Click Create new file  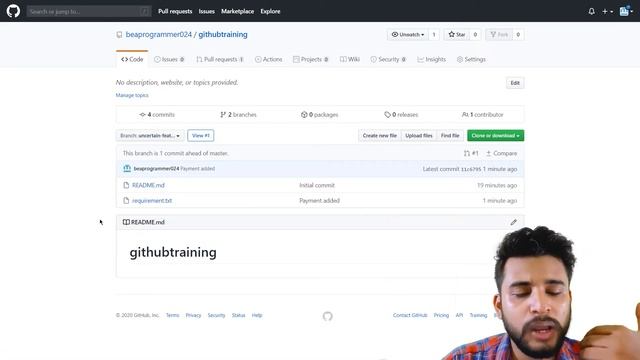[380, 136]
